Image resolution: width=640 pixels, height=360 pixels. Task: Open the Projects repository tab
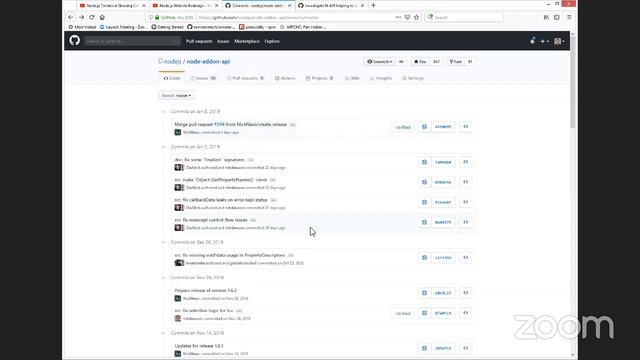click(x=320, y=78)
